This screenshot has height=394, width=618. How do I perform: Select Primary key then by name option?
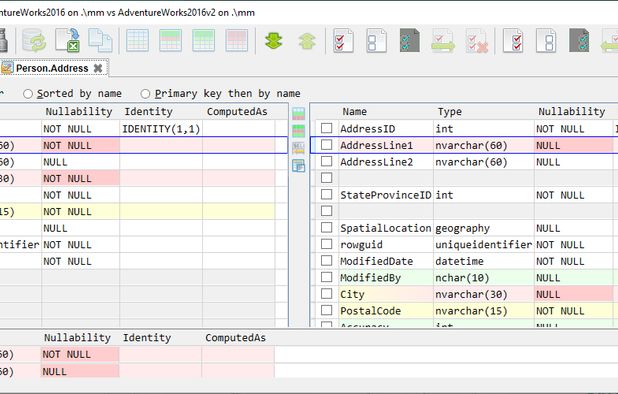(x=145, y=94)
